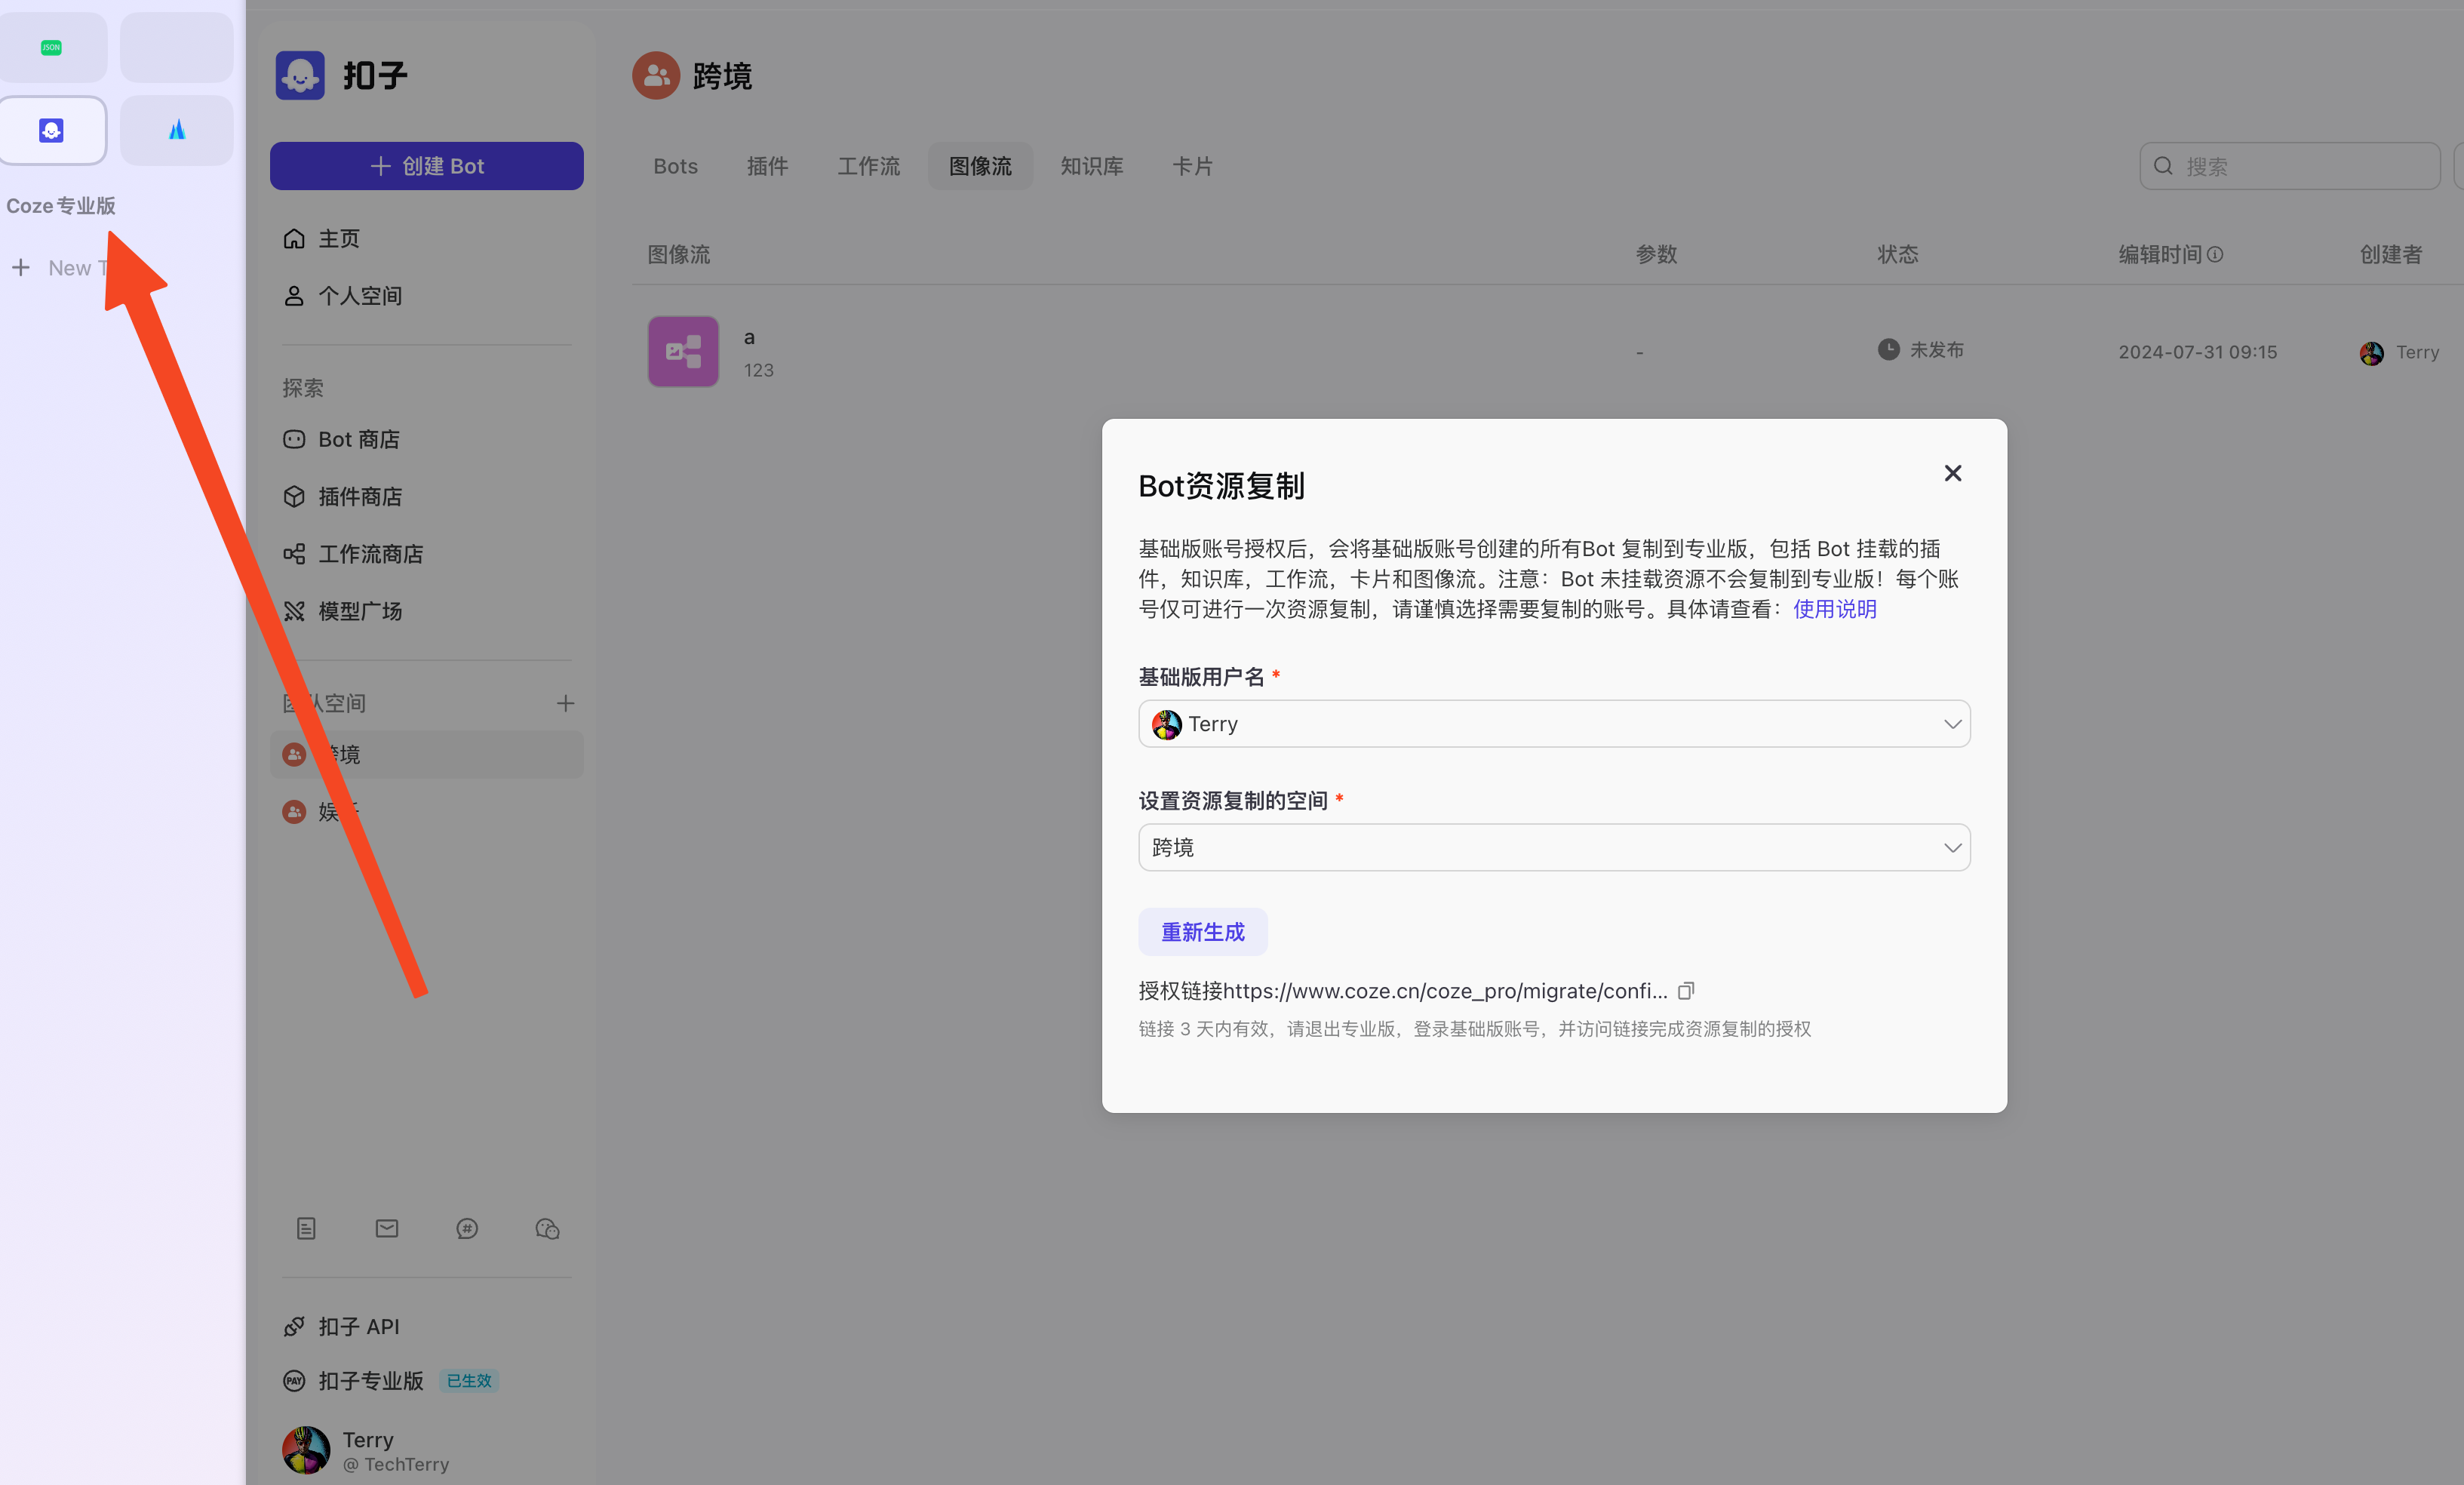Click the 2024-07-31 09:15 edit time cell
This screenshot has height=1485, width=2464.
coord(2198,352)
